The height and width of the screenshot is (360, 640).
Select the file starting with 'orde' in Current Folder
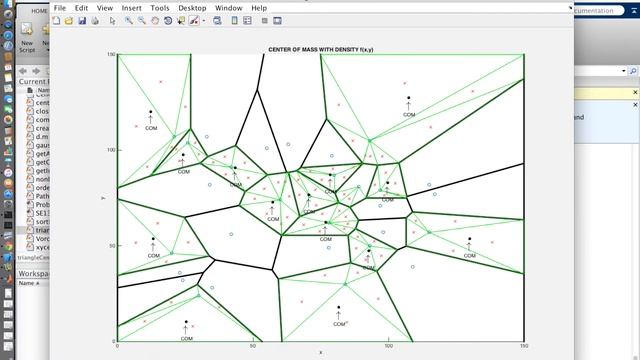pyautogui.click(x=38, y=188)
